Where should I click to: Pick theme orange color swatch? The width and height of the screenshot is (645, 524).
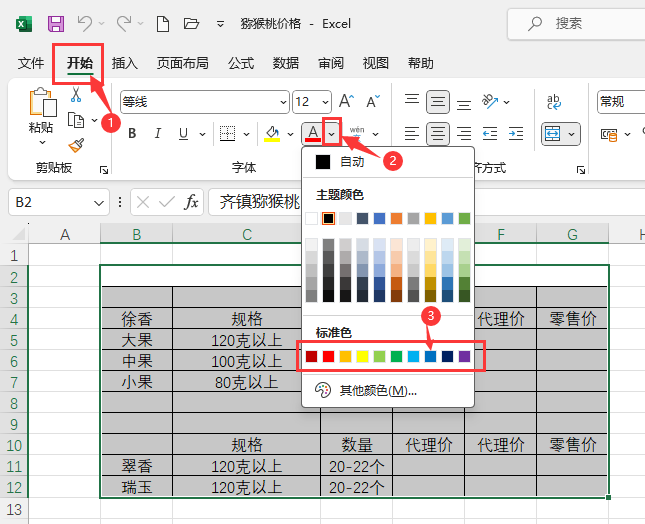pos(397,218)
